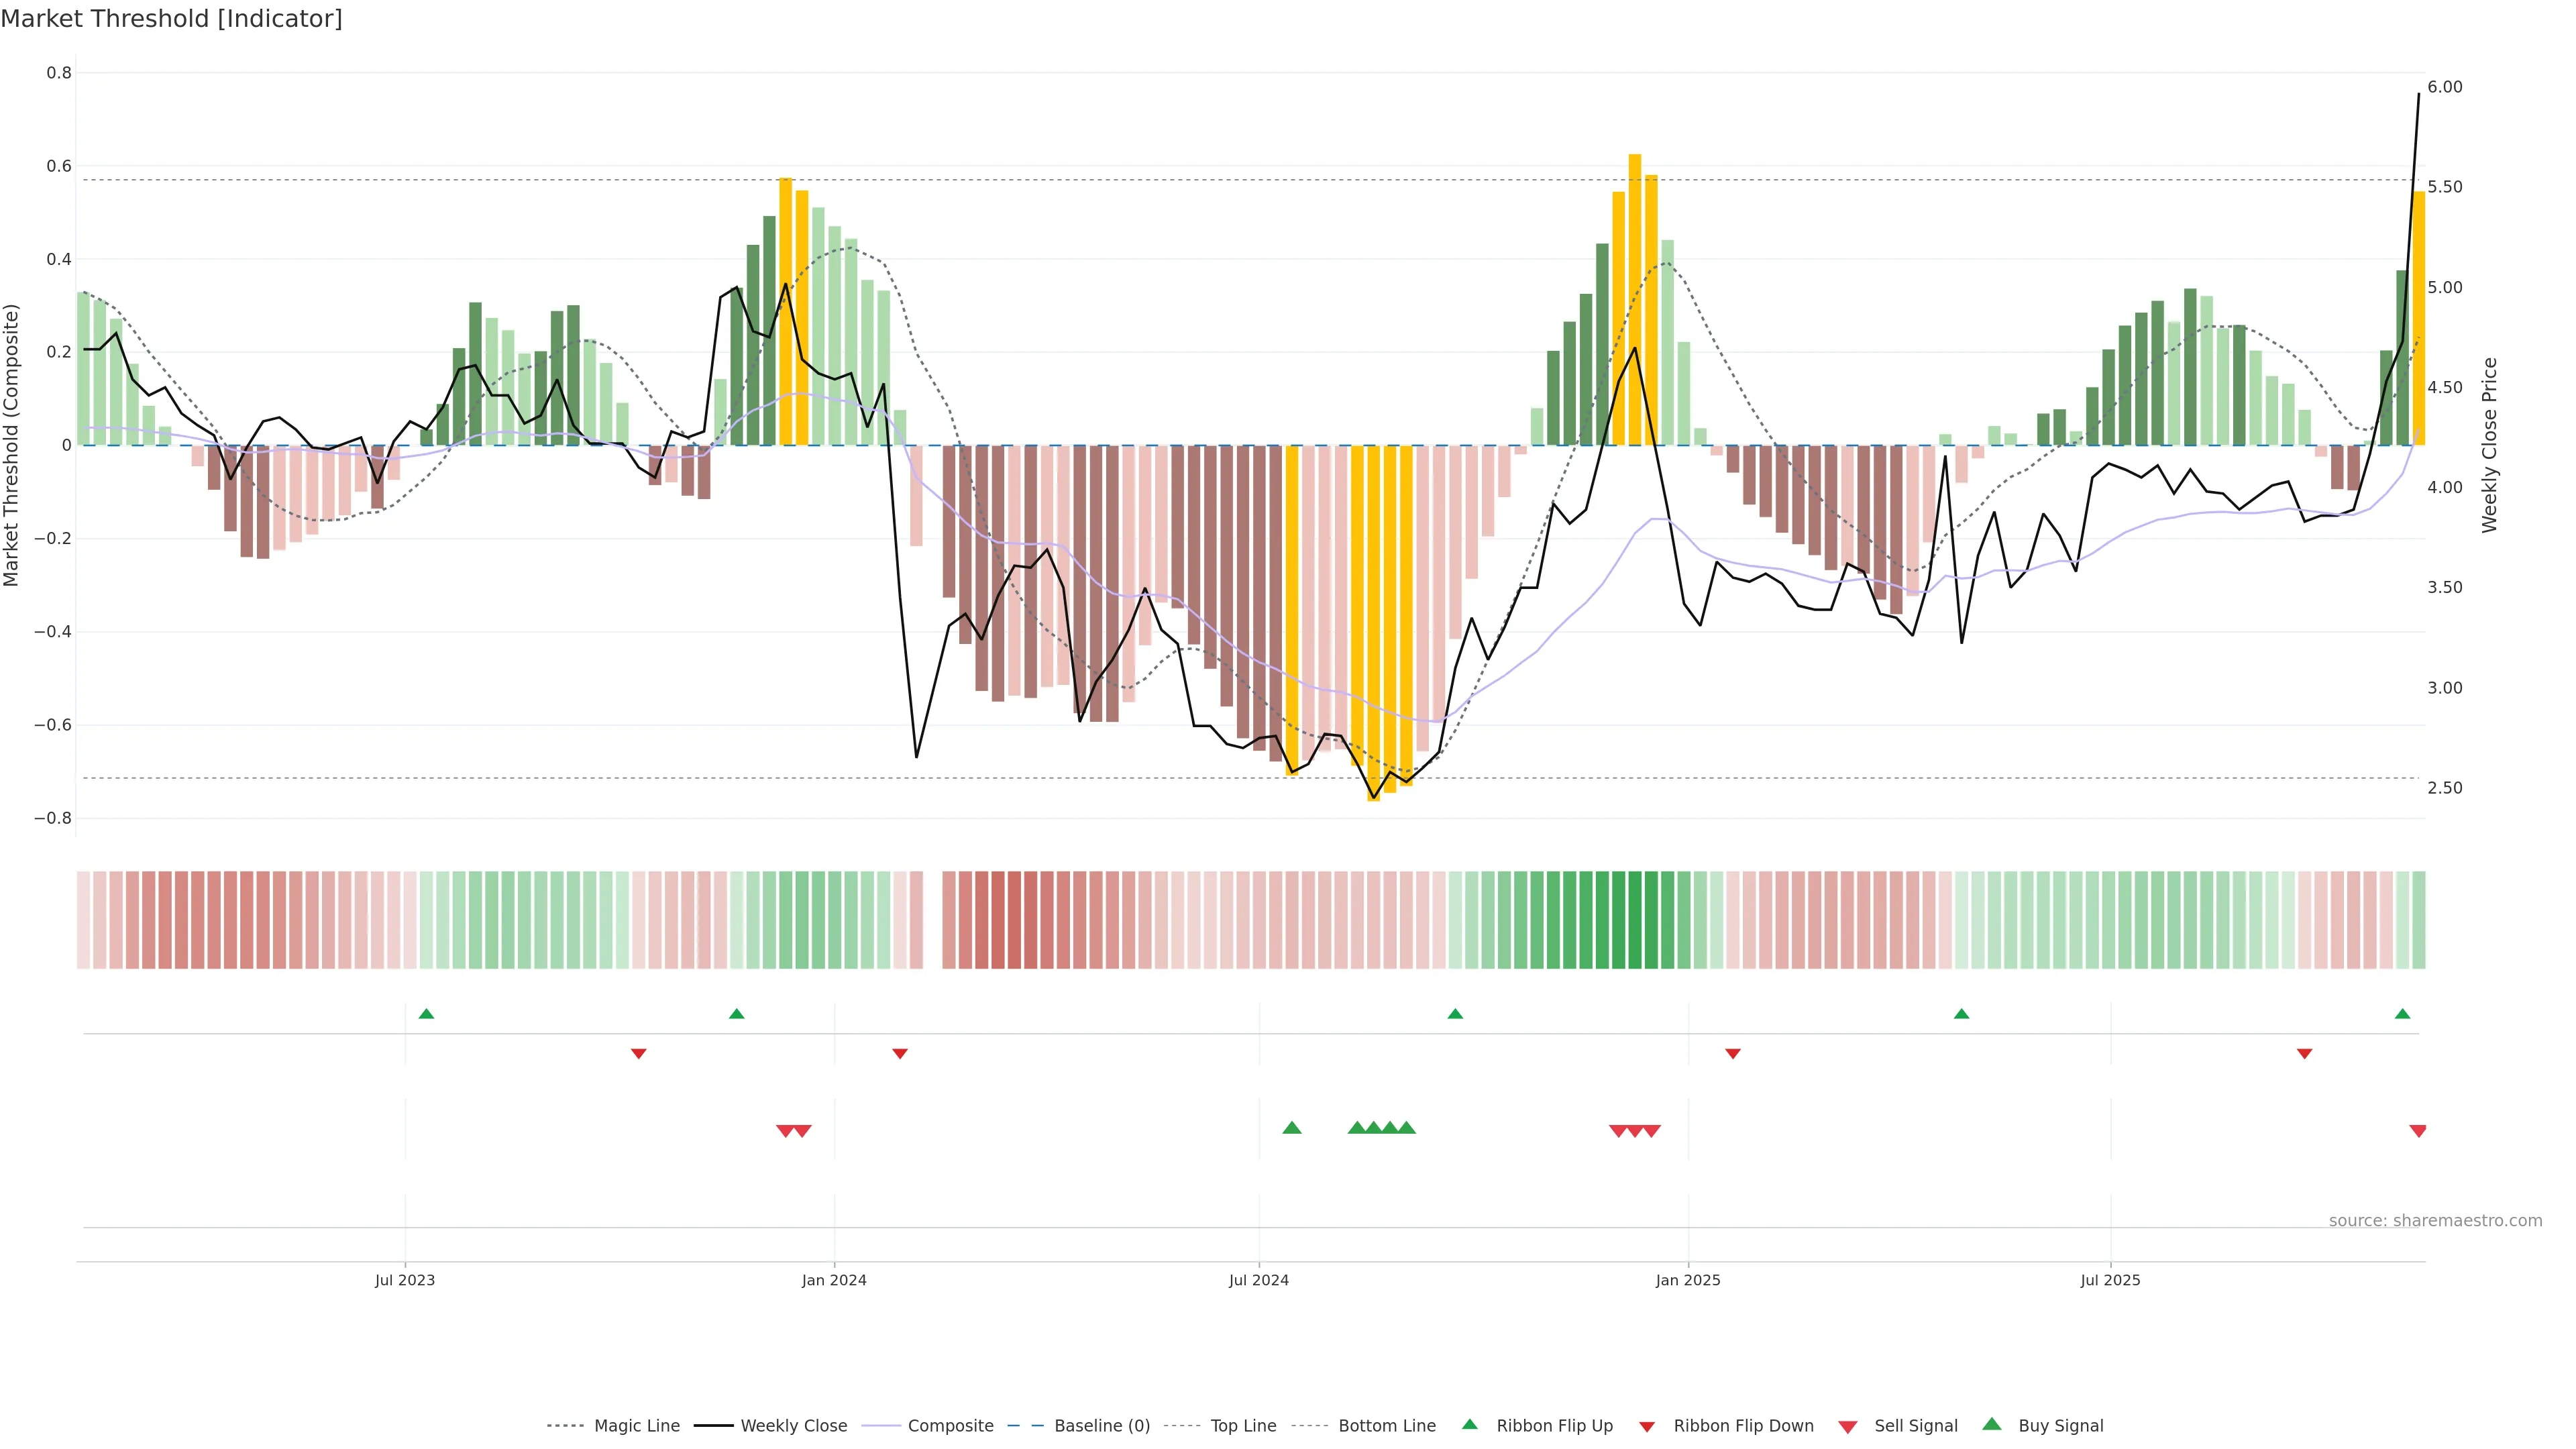Select the rightmost red sell signal marker
The height and width of the screenshot is (1449, 2576).
tap(2418, 1131)
